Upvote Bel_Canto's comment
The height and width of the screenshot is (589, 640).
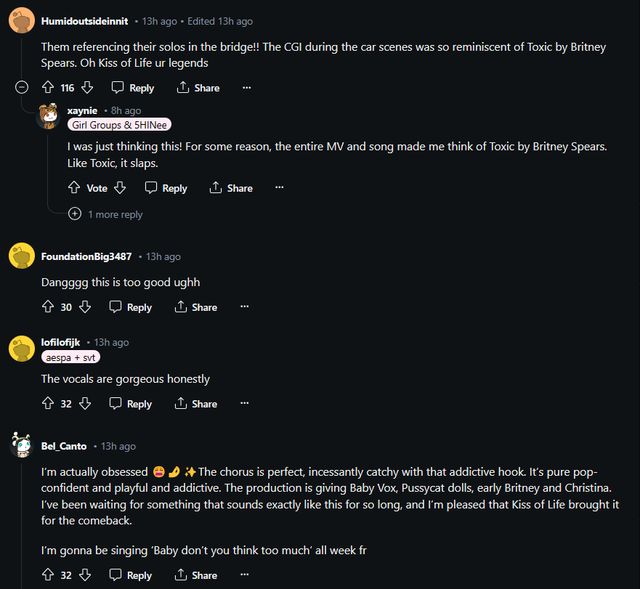[x=48, y=575]
